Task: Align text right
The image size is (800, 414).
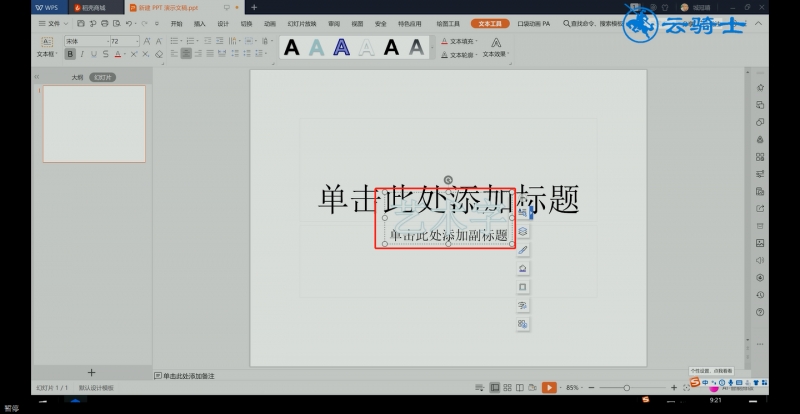Action: [x=198, y=54]
